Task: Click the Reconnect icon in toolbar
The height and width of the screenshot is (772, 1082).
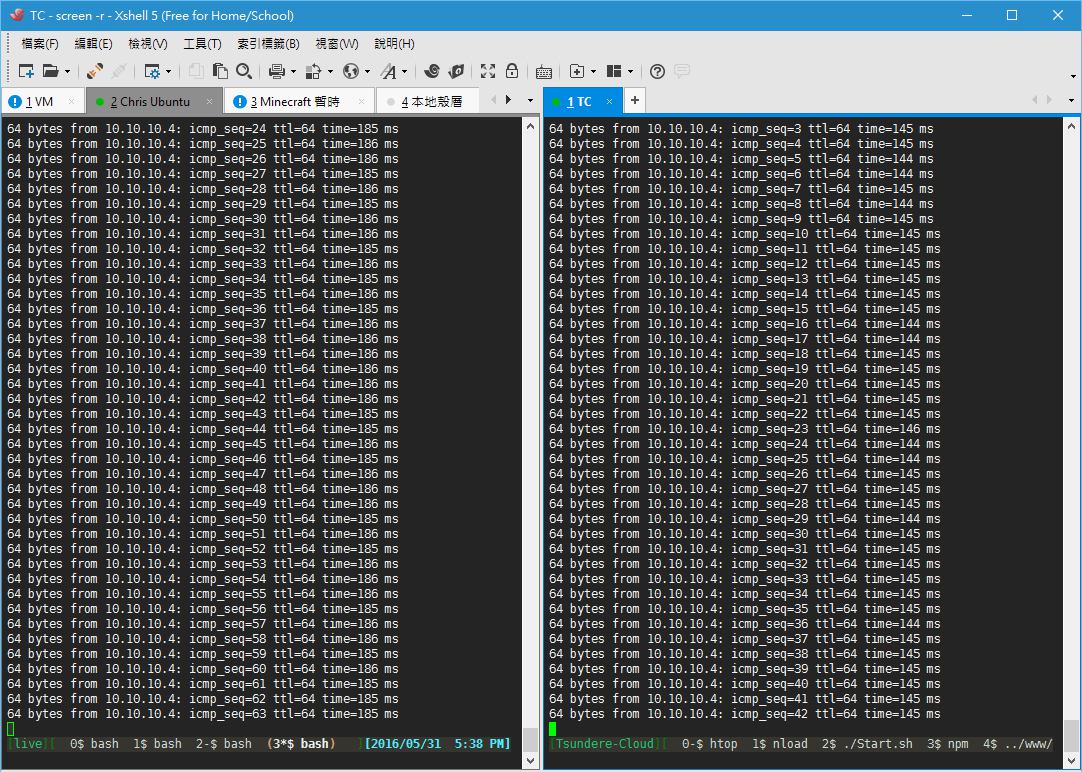Action: 95,71
